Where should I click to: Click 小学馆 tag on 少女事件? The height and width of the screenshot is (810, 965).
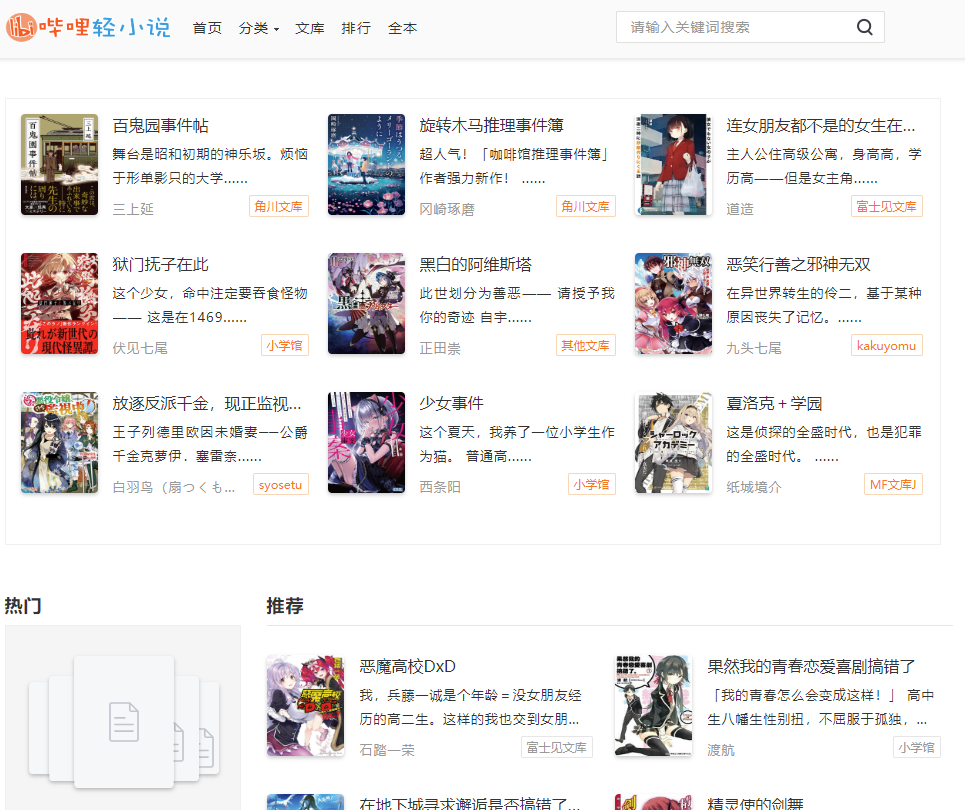tap(591, 484)
